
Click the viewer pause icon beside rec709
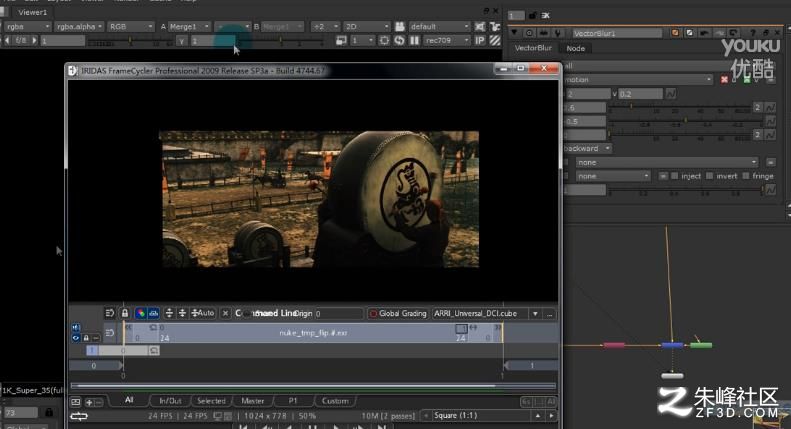click(x=414, y=40)
